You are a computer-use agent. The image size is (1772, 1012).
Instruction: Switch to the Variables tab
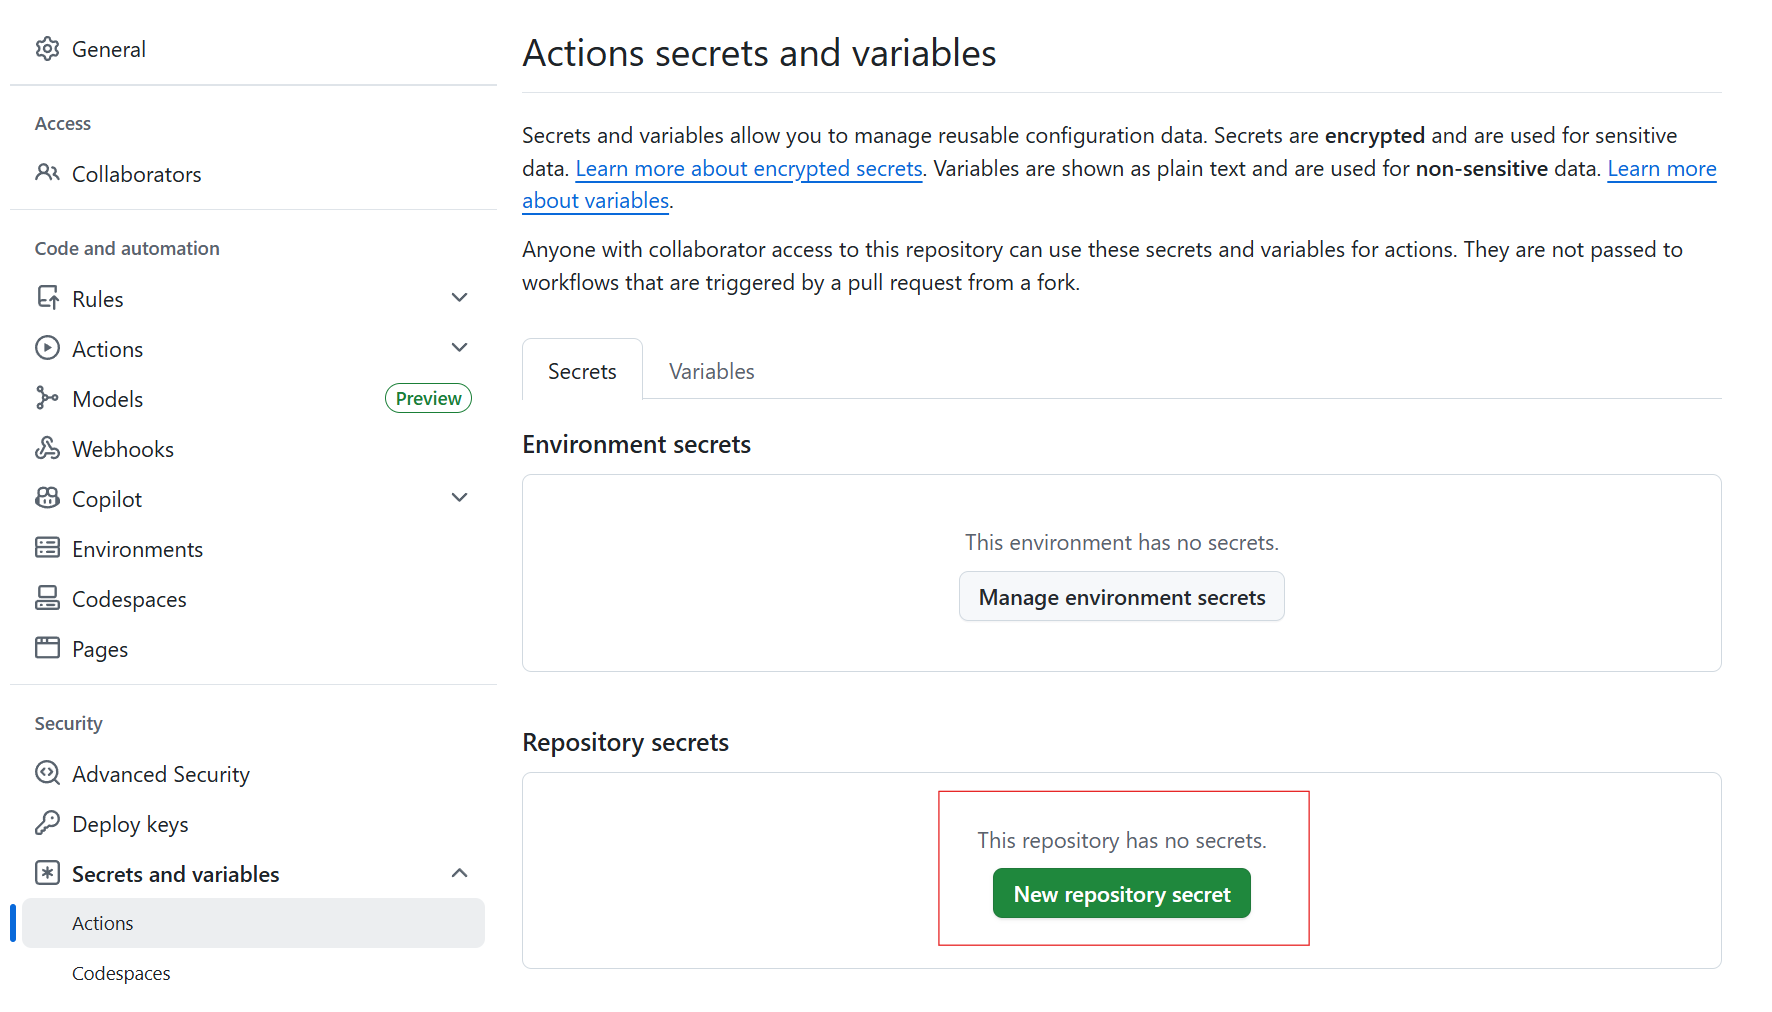point(711,371)
